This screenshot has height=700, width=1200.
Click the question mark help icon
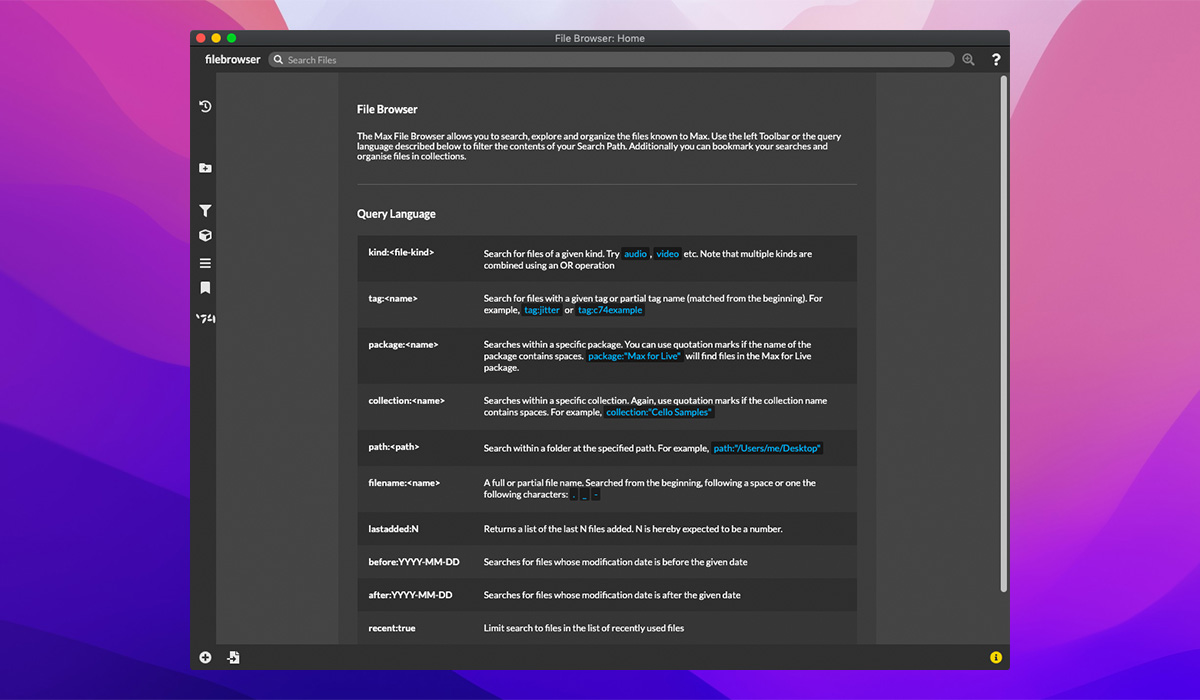(x=996, y=60)
